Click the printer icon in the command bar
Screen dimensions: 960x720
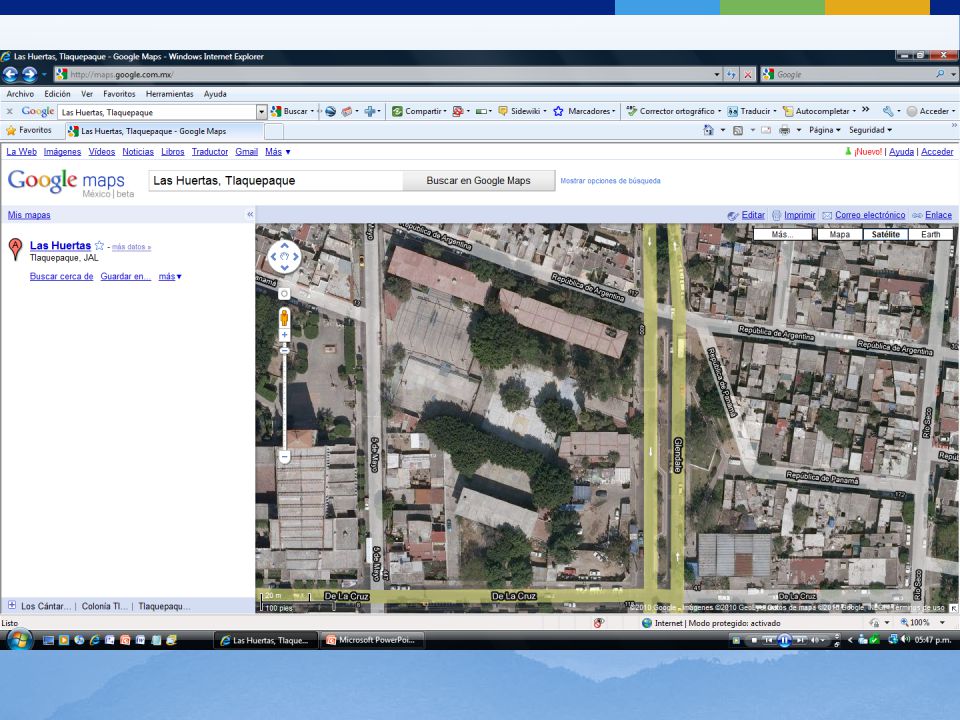click(784, 130)
